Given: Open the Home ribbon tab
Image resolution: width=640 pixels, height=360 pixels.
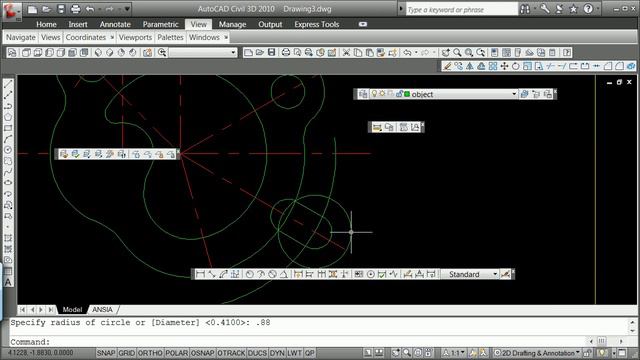Looking at the screenshot, I should [46, 24].
